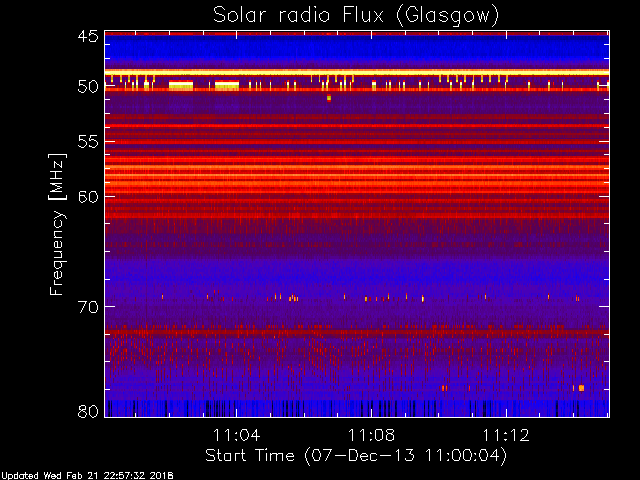
Task: Click the orange square burst near 78 MHz at far right
Action: coord(581,388)
